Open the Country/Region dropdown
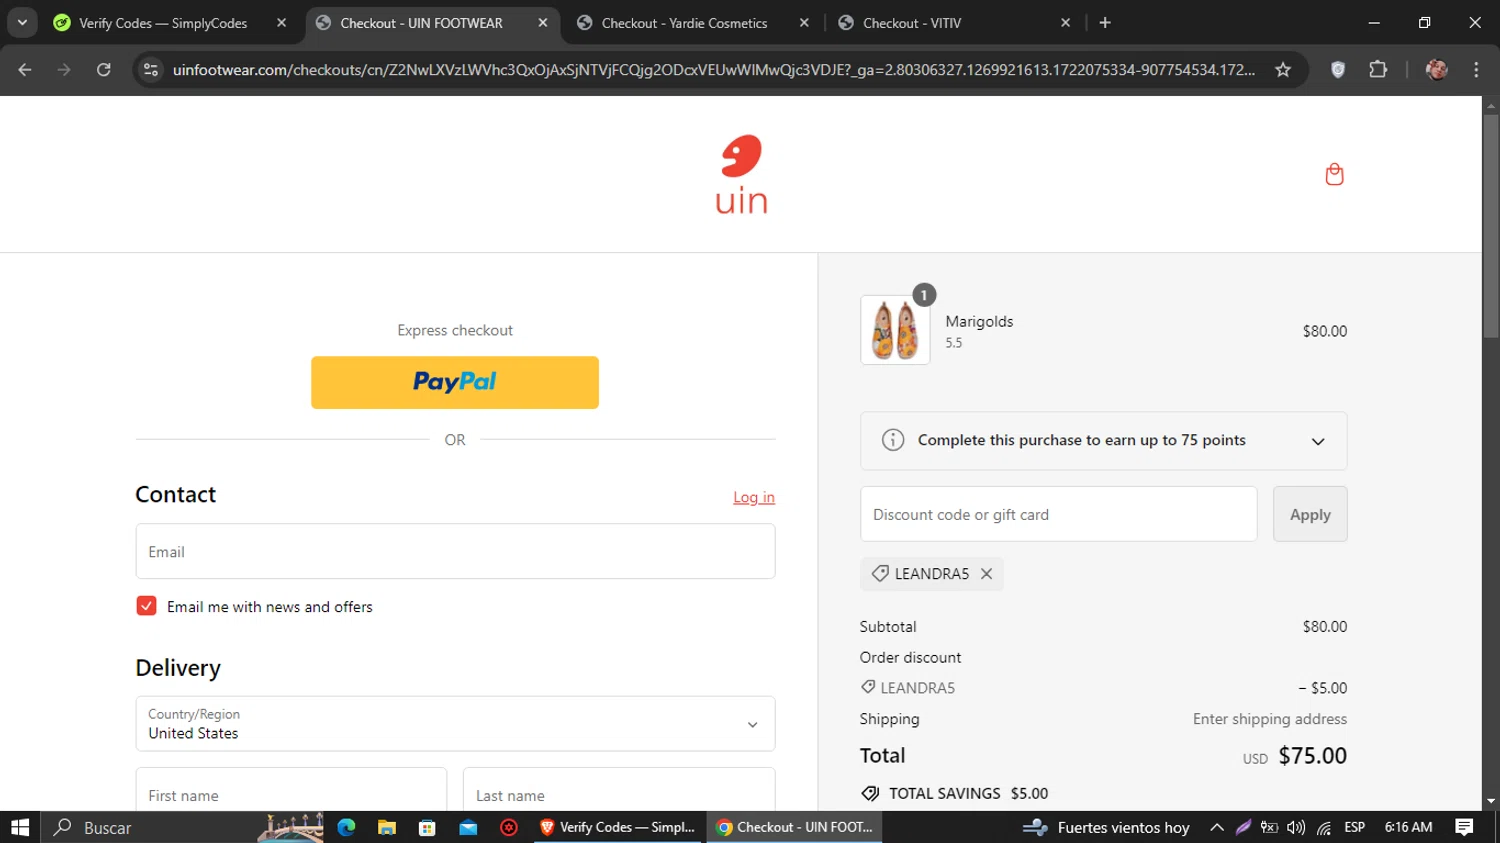1500x843 pixels. (x=455, y=724)
